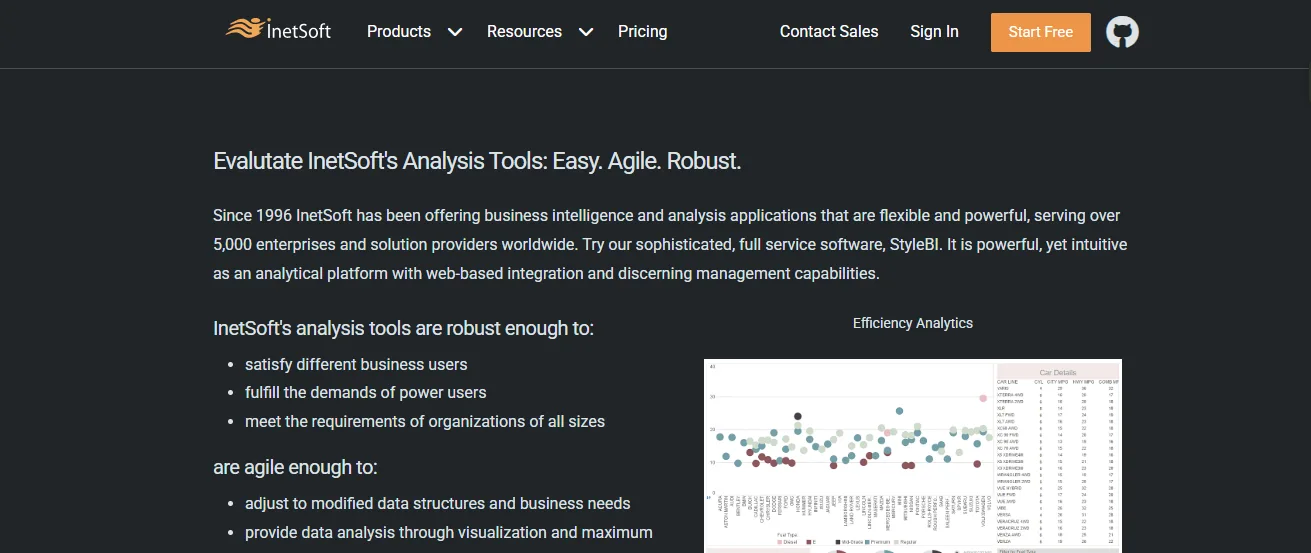Screen dimensions: 1311x553
Task: Open the GitHub icon link
Action: click(1122, 32)
